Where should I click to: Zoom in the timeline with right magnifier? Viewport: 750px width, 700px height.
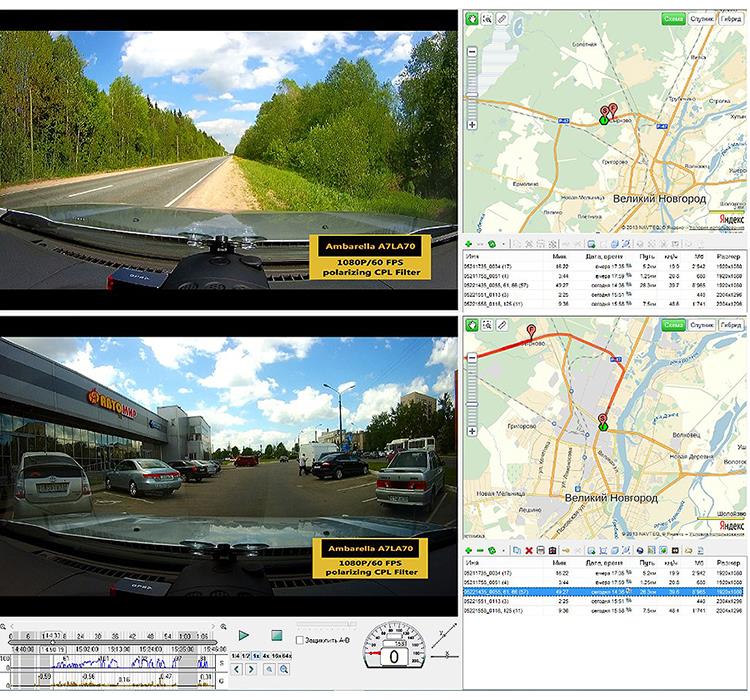[223, 626]
